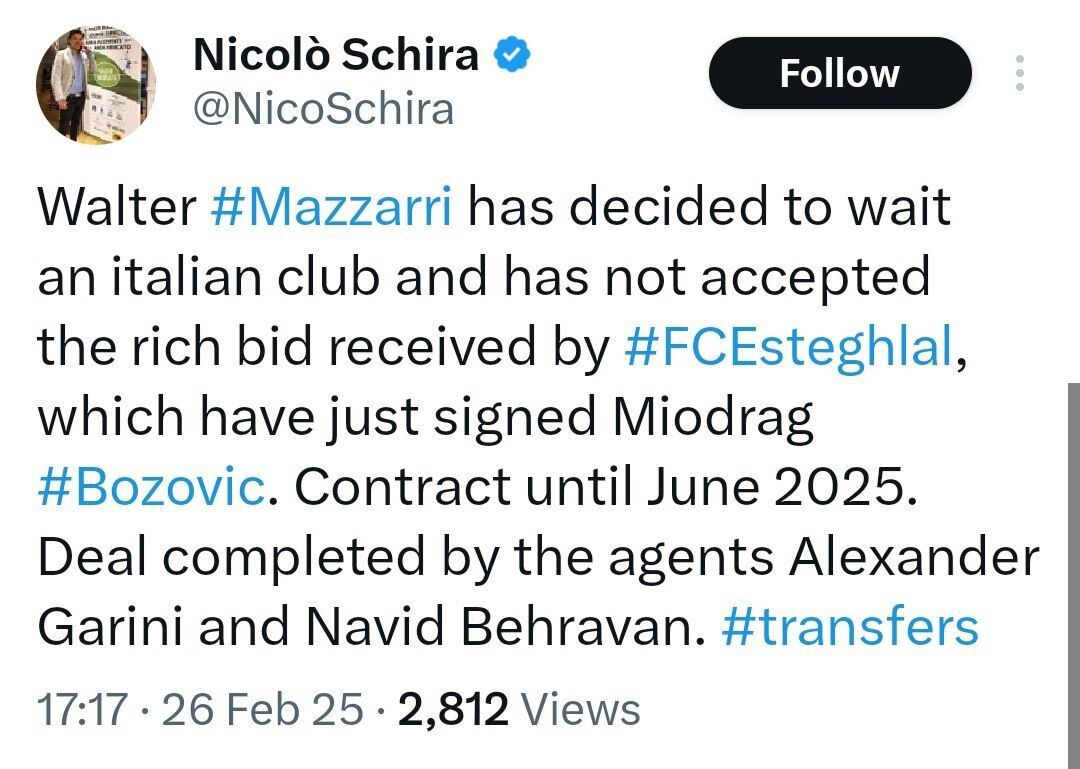Screen dimensions: 1080x769
Task: Open the #Mazzarri hashtag
Action: click(x=332, y=208)
